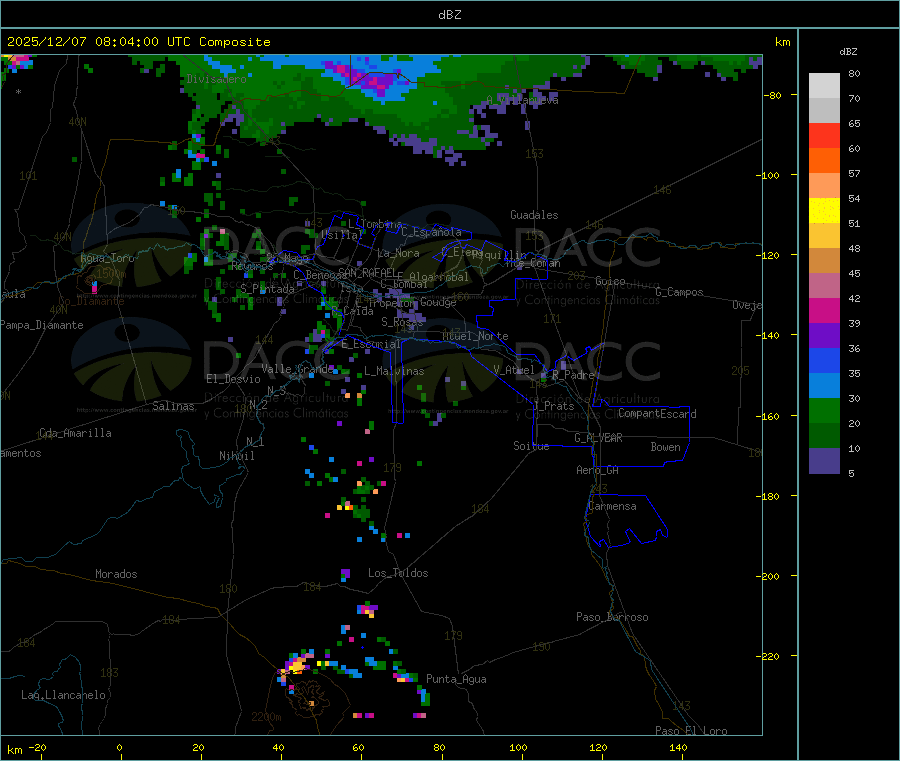Click the Carmensa label
The width and height of the screenshot is (900, 761).
(x=612, y=507)
